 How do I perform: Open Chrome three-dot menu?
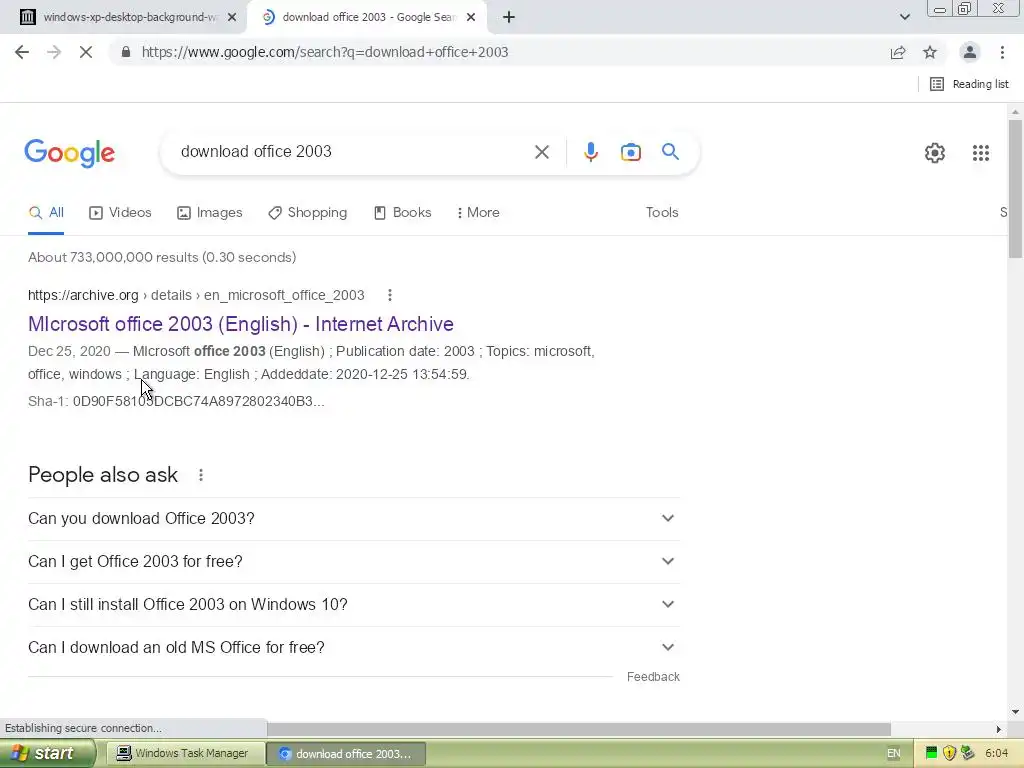(x=1002, y=52)
